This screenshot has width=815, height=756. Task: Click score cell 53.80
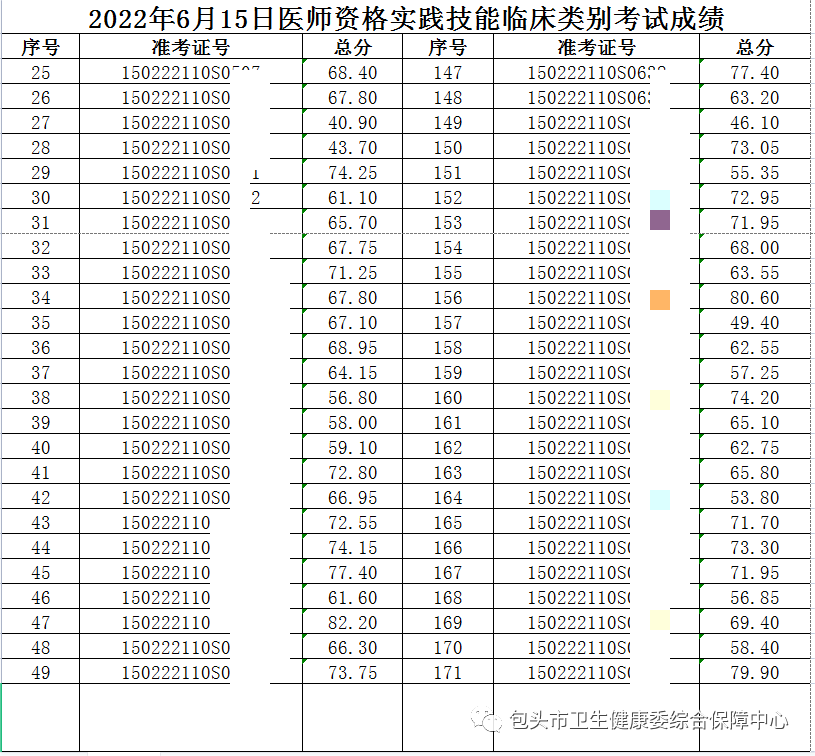(755, 497)
